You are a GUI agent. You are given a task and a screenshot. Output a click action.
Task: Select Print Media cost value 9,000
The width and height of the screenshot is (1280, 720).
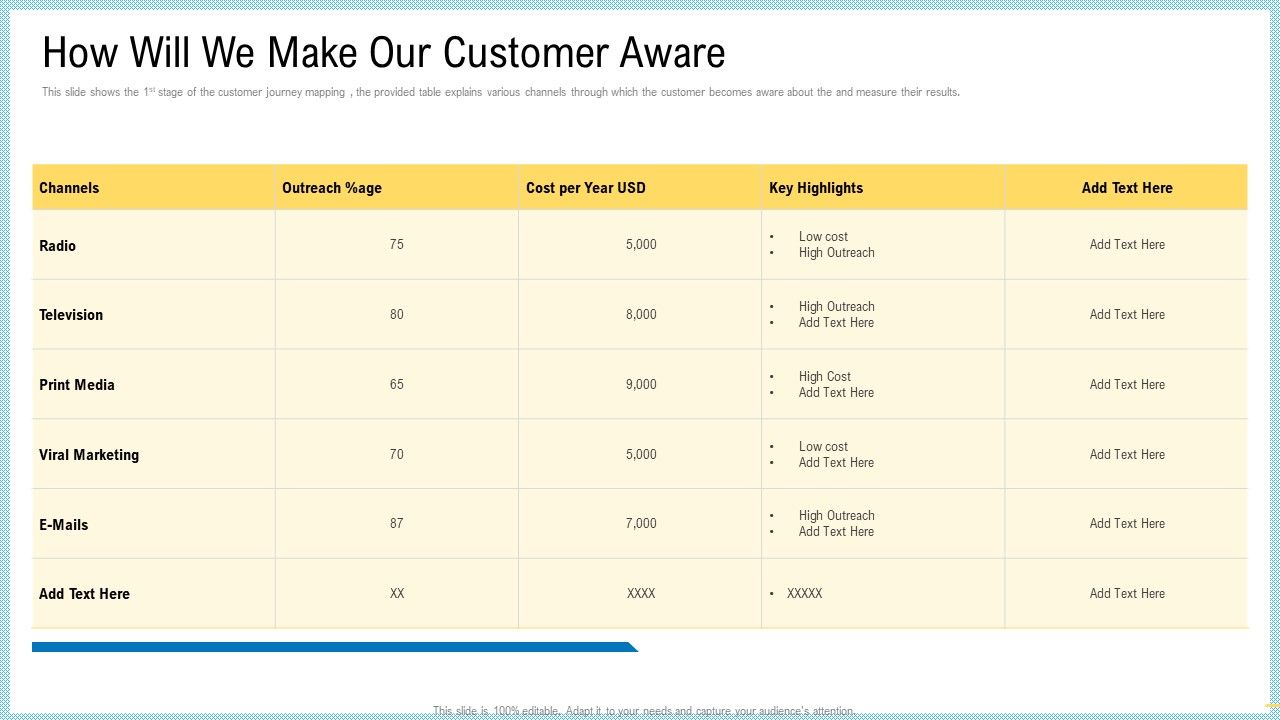click(x=641, y=385)
